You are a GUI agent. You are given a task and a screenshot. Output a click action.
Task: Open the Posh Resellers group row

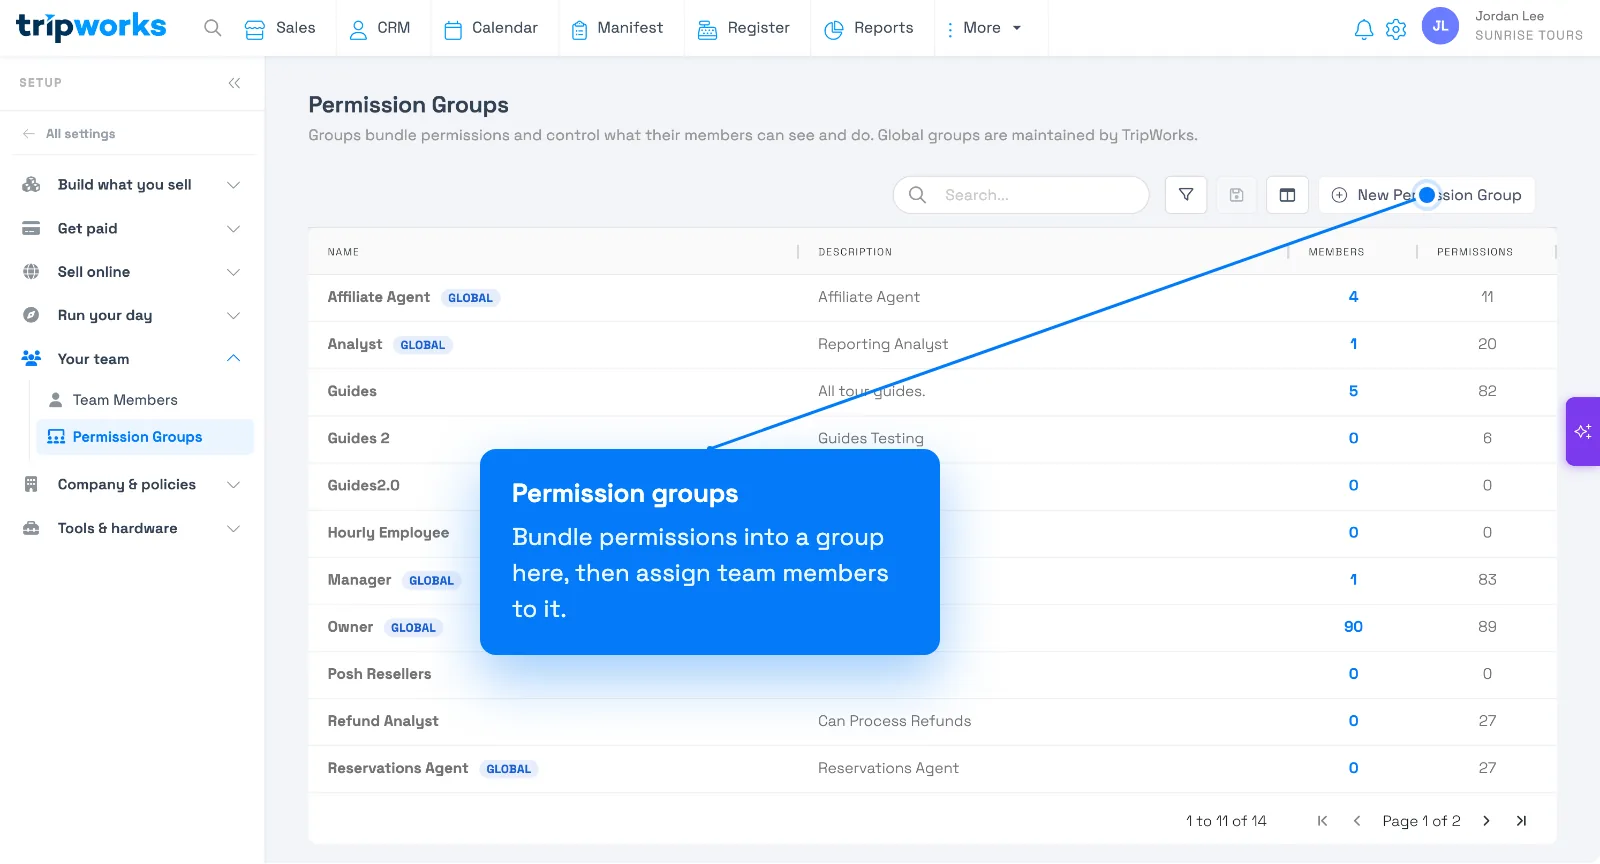(932, 675)
